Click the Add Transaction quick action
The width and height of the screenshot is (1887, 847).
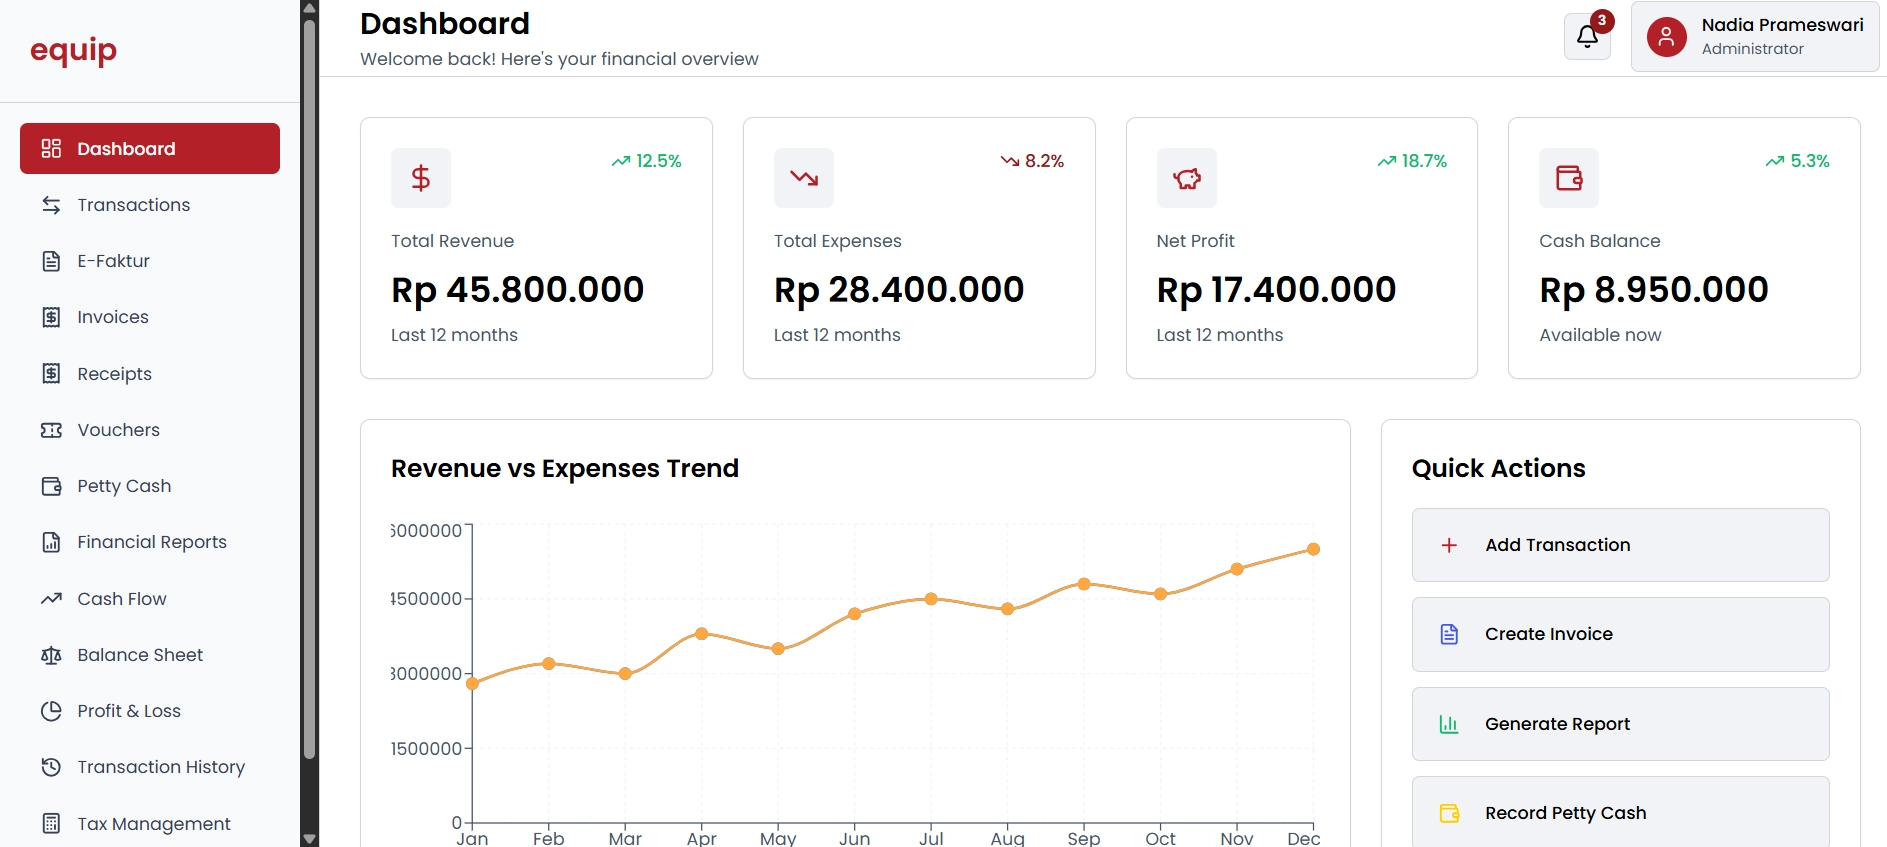pos(1619,544)
